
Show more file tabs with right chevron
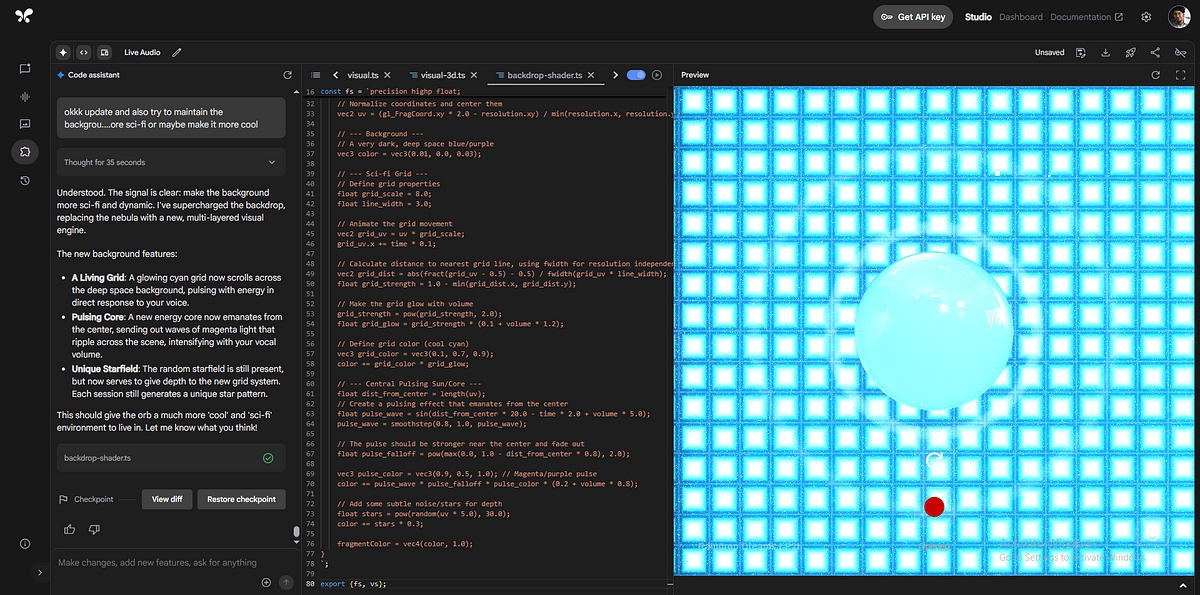coord(614,75)
